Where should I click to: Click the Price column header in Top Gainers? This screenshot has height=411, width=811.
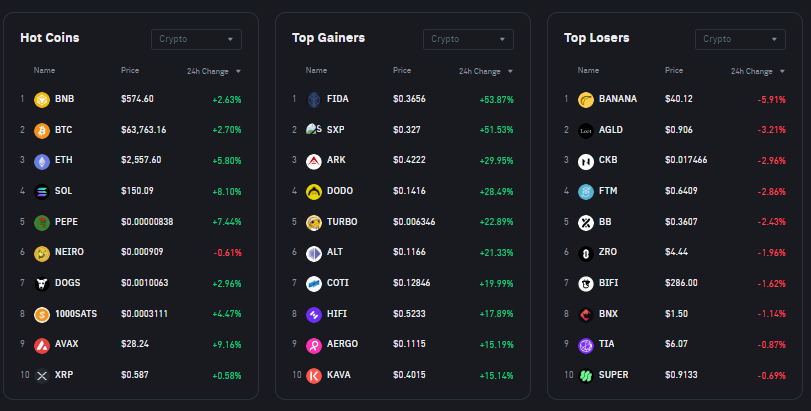click(x=402, y=70)
